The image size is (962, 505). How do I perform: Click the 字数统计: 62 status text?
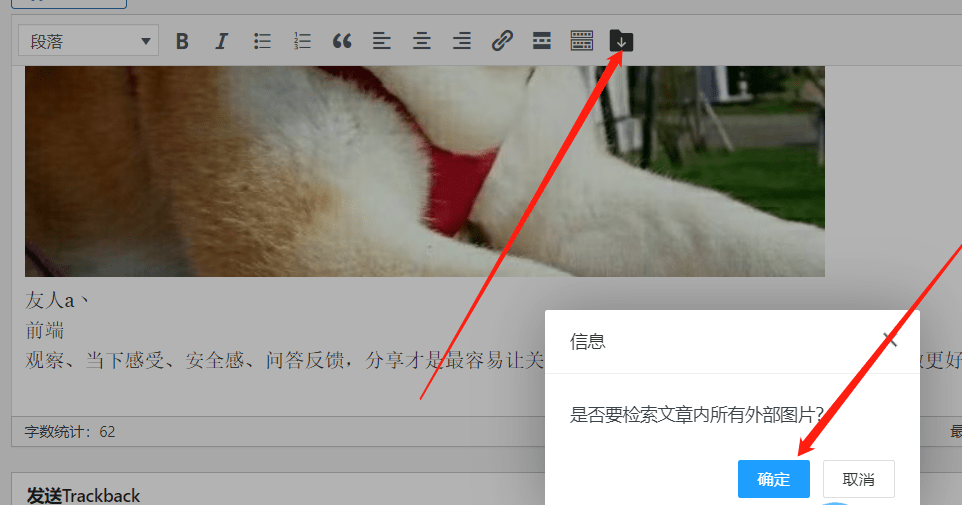(70, 431)
